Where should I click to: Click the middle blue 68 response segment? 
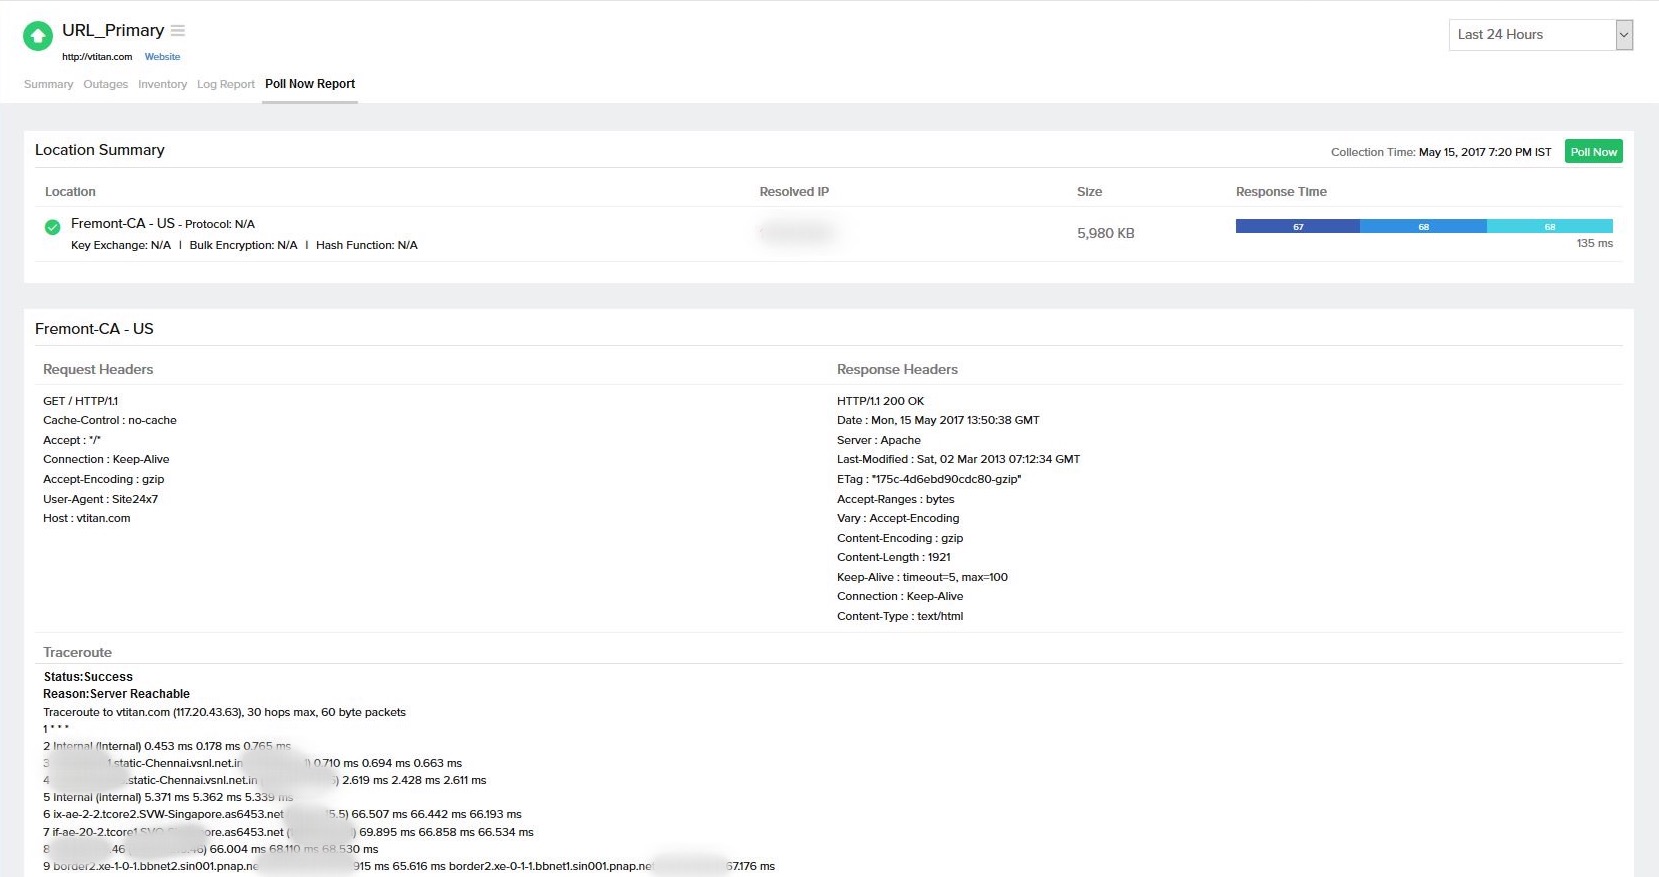point(1423,226)
